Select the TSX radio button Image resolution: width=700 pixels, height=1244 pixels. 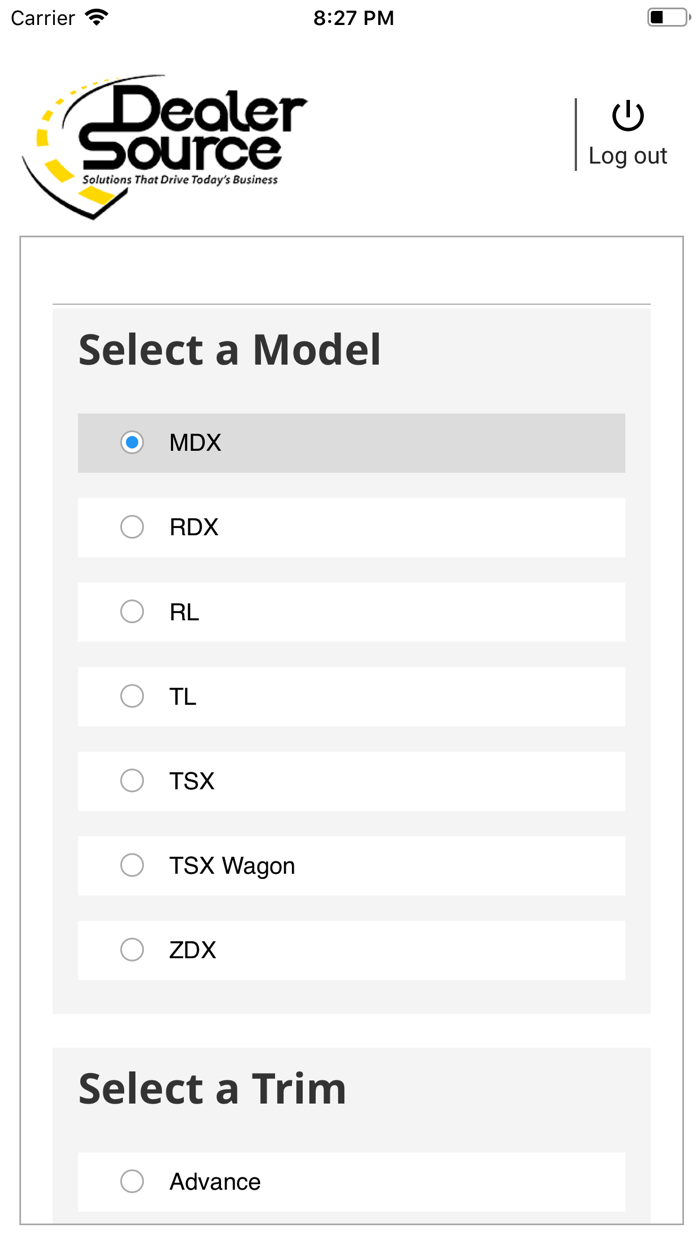(132, 781)
